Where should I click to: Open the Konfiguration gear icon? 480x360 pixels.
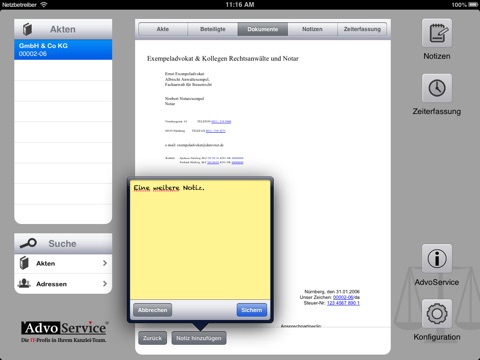(437, 314)
